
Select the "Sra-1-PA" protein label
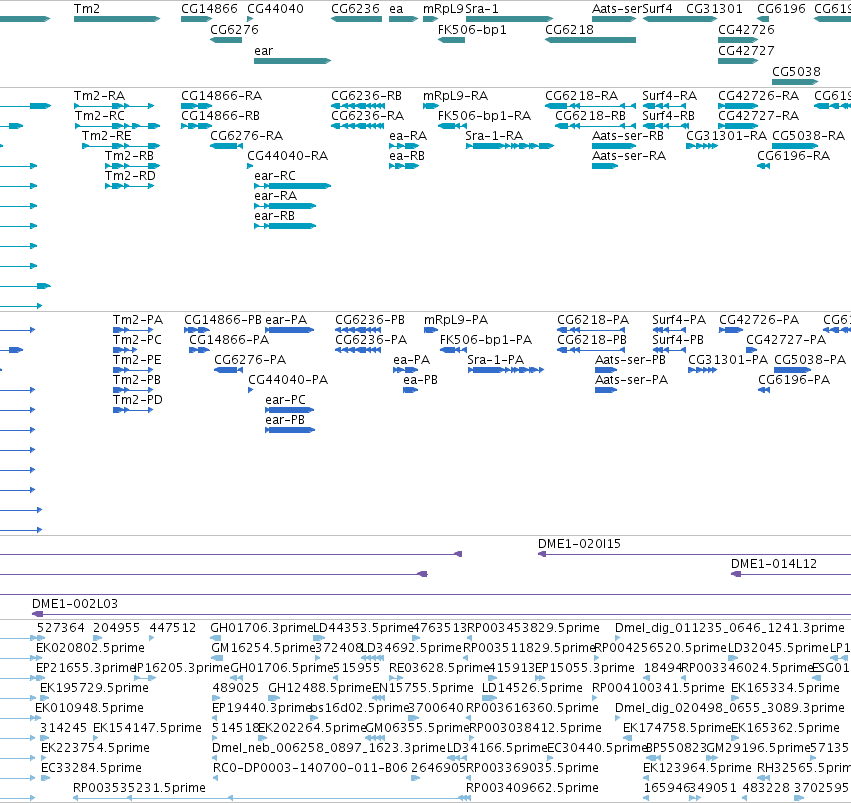(x=496, y=360)
